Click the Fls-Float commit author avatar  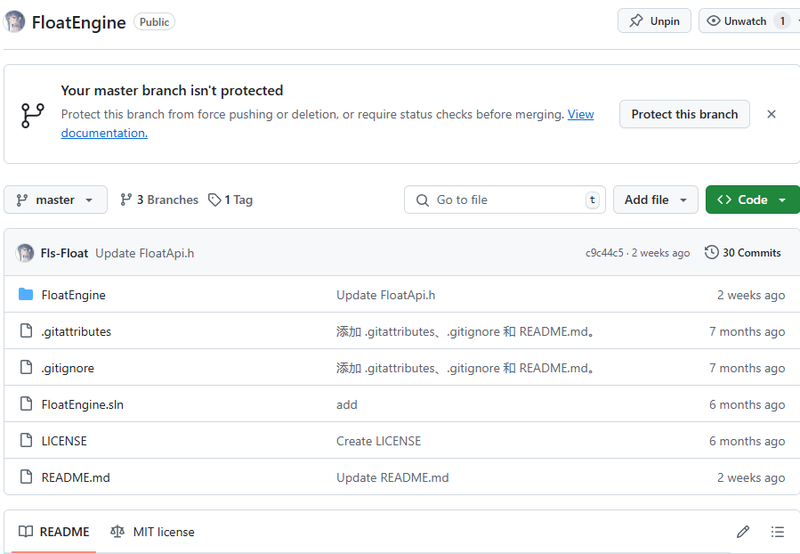click(24, 253)
